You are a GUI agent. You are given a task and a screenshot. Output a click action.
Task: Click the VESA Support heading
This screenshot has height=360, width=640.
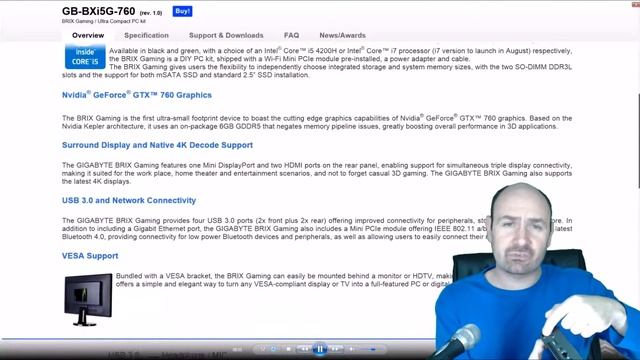click(90, 256)
